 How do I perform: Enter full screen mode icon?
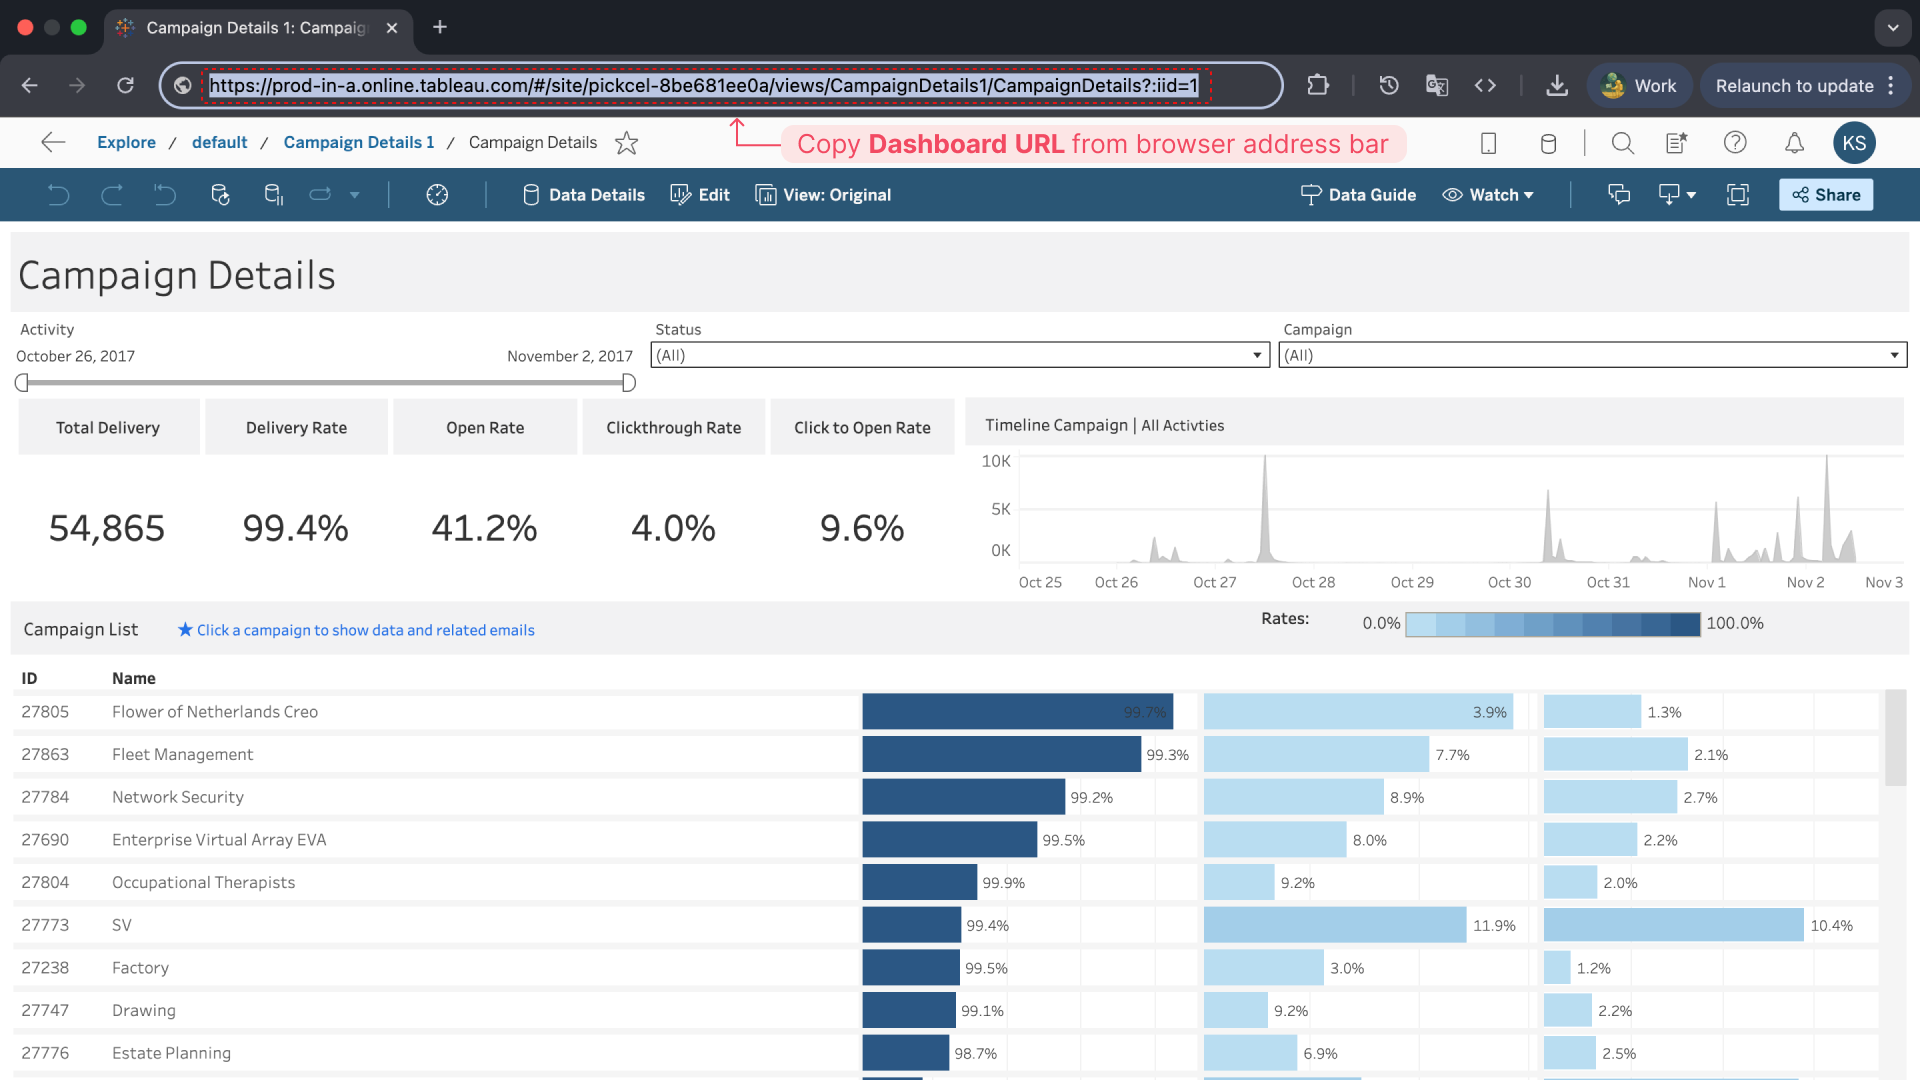pyautogui.click(x=1738, y=195)
